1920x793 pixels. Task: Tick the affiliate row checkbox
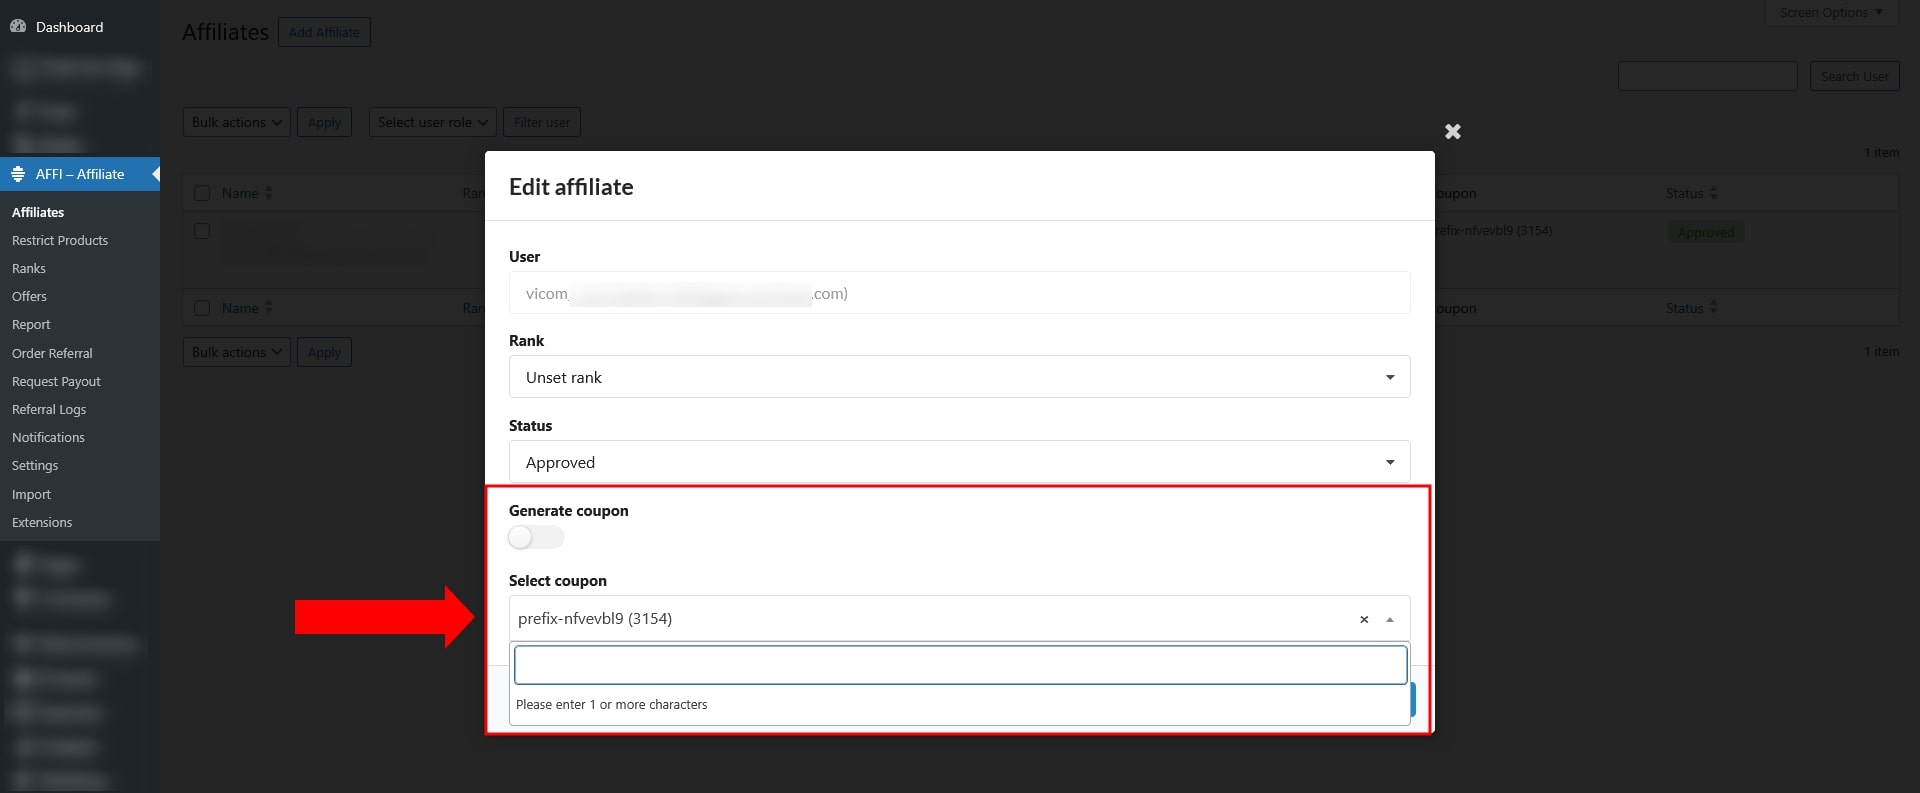[202, 231]
